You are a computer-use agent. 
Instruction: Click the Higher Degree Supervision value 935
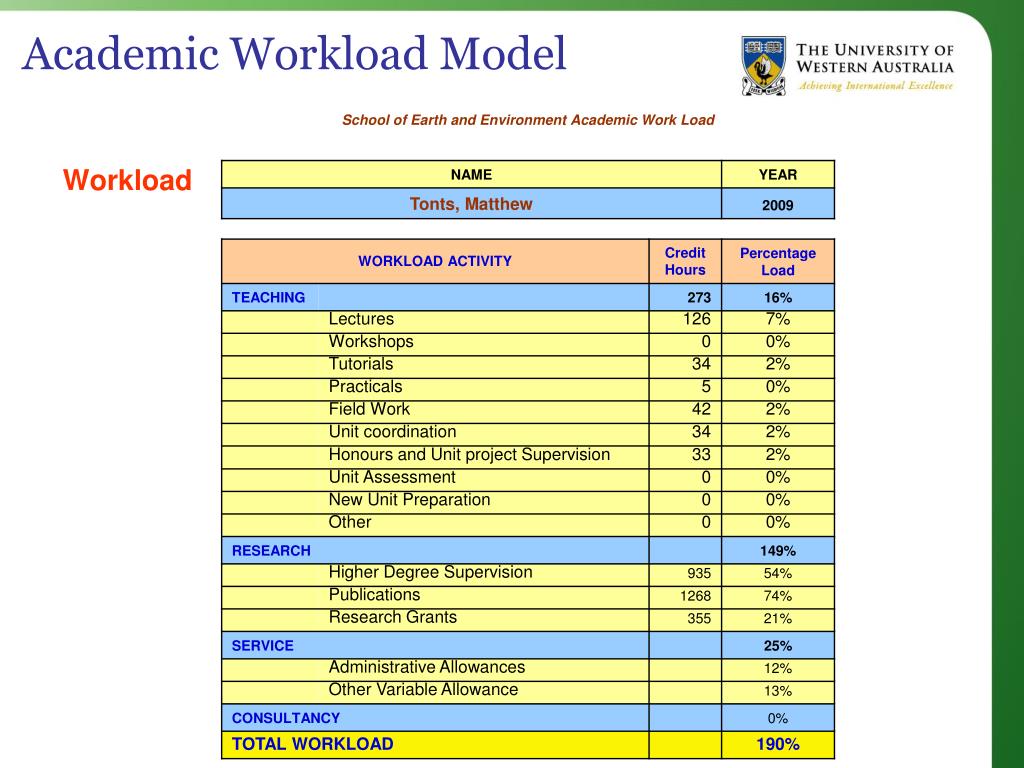click(x=699, y=573)
